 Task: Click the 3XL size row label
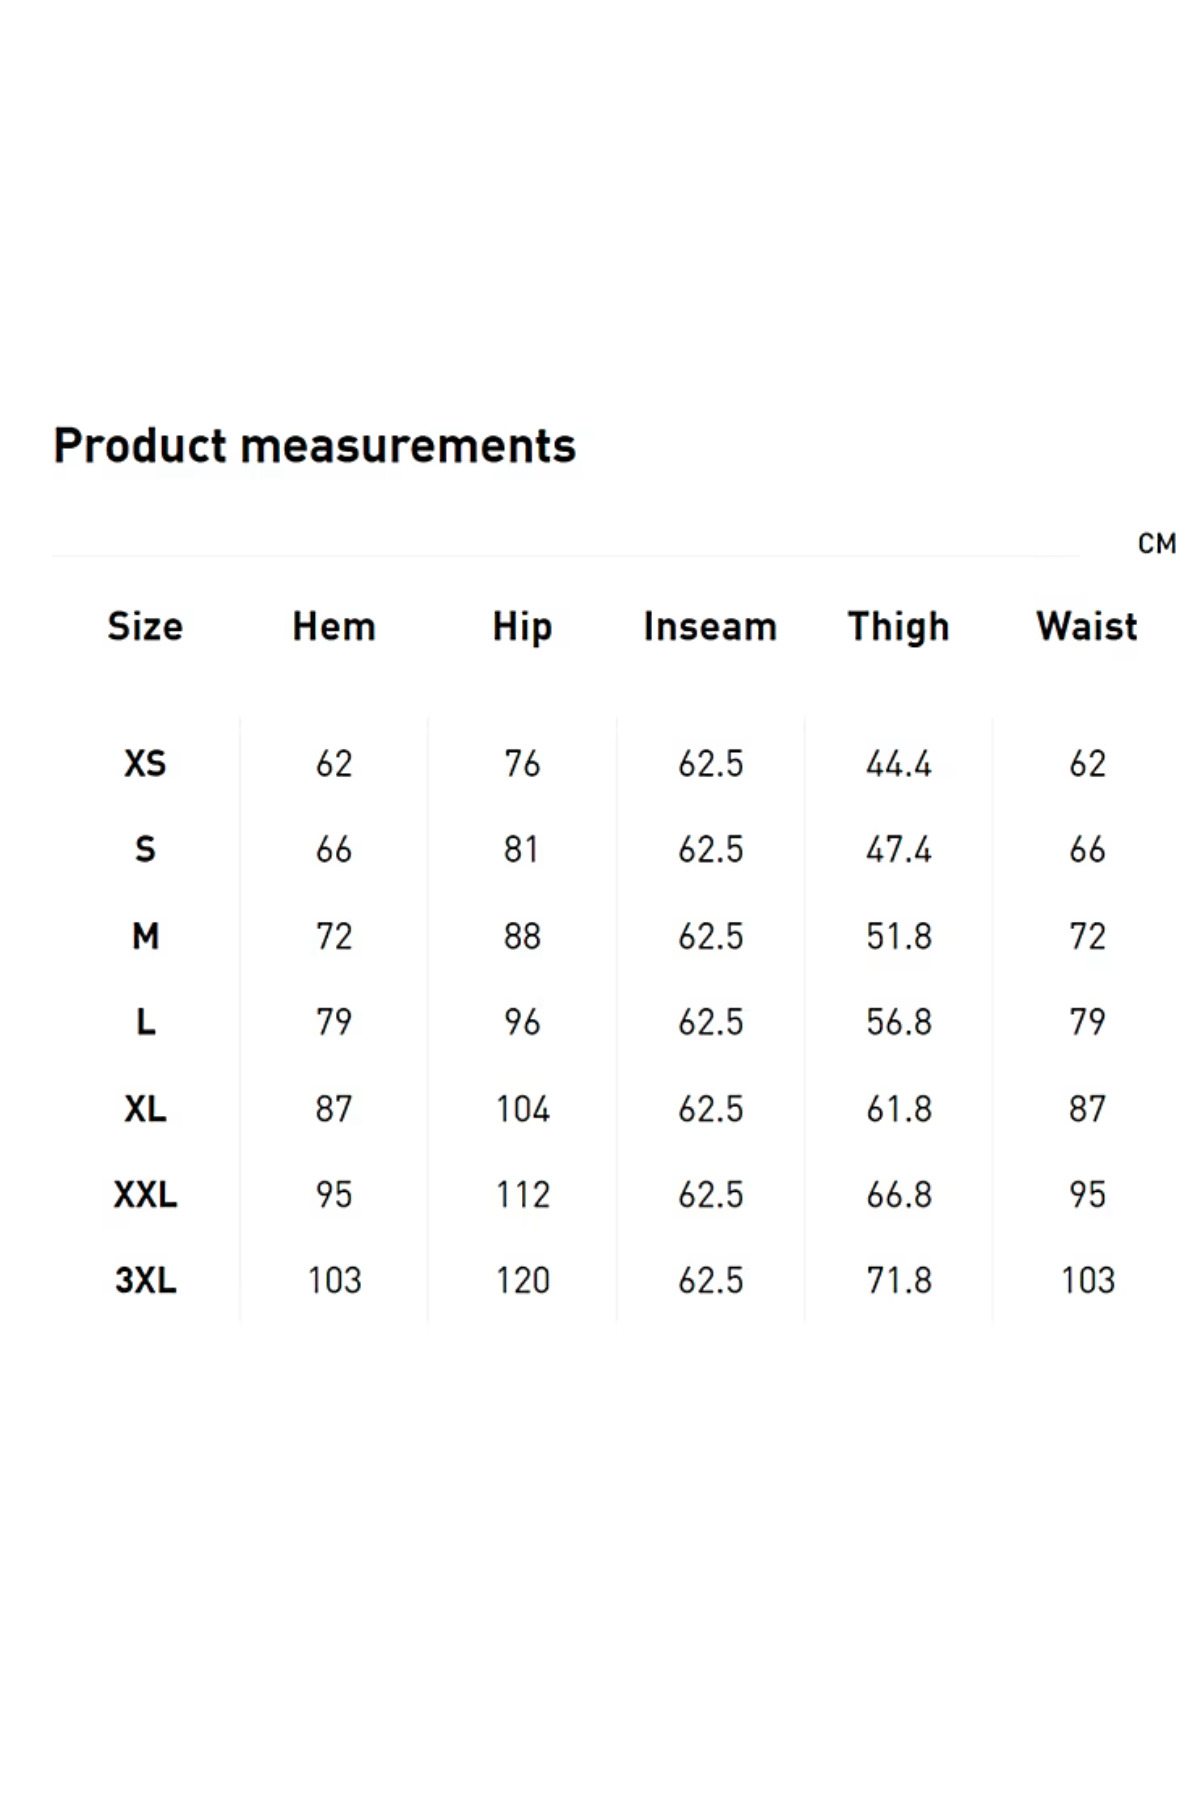145,1280
